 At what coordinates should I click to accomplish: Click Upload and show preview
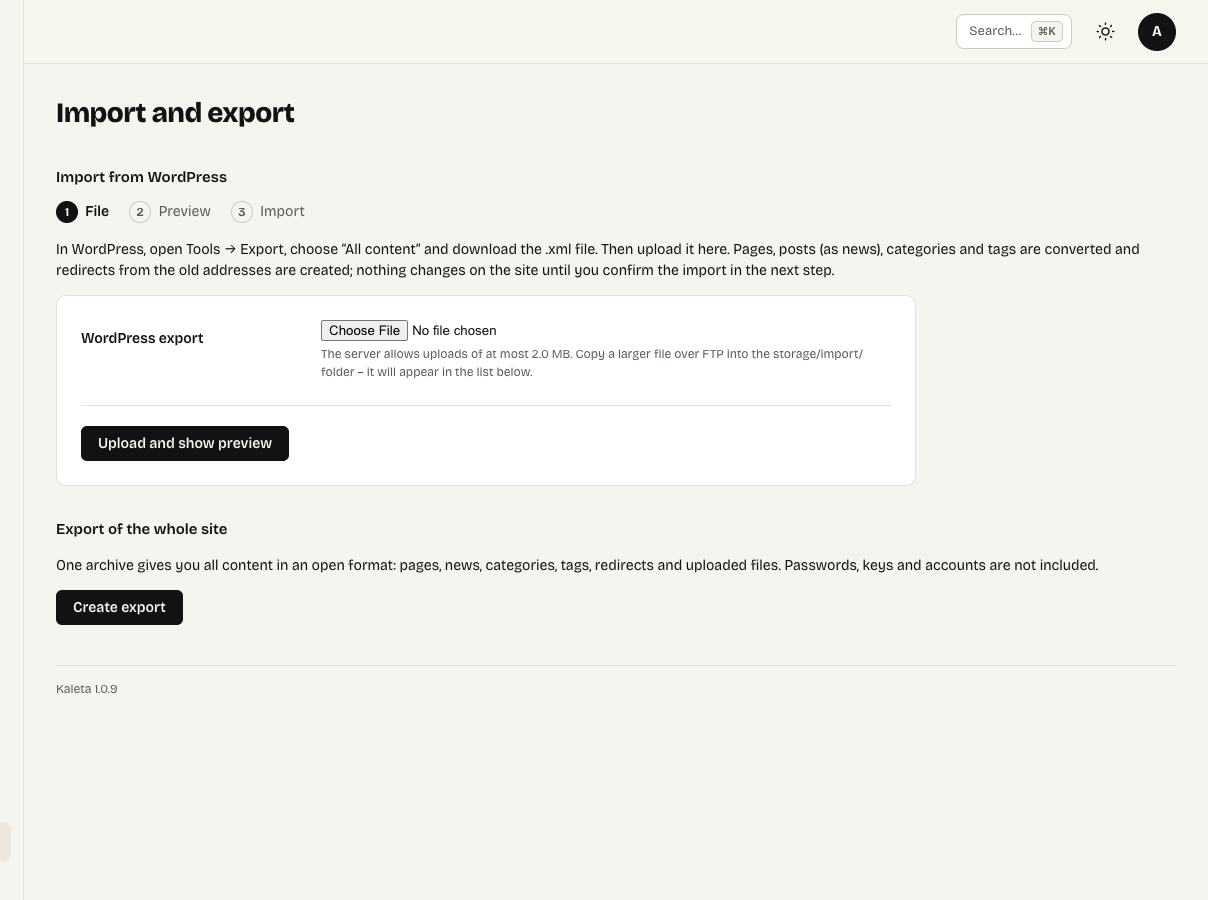tap(185, 443)
